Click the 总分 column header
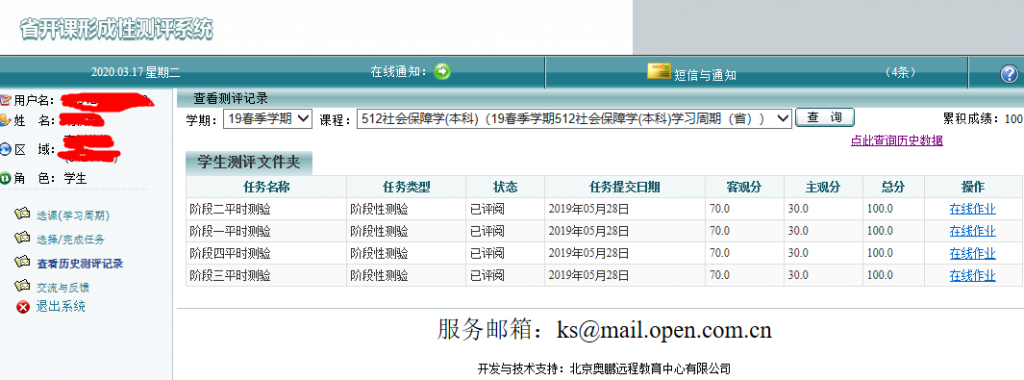The image size is (1024, 380). click(894, 187)
